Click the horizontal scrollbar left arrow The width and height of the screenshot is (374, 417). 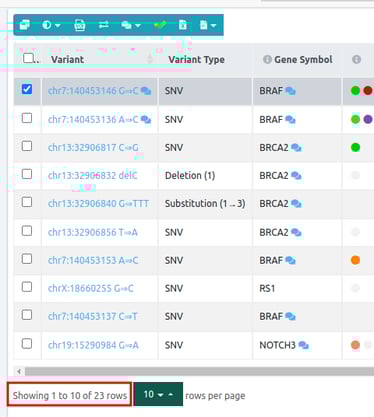(x=19, y=371)
